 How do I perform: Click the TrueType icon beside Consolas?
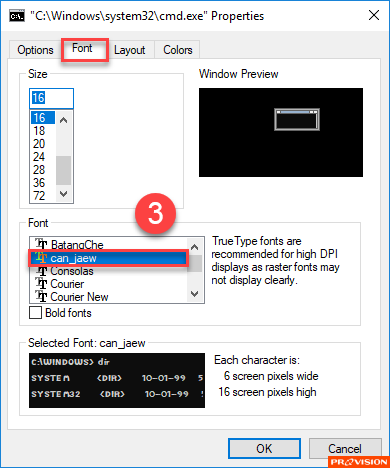point(41,271)
